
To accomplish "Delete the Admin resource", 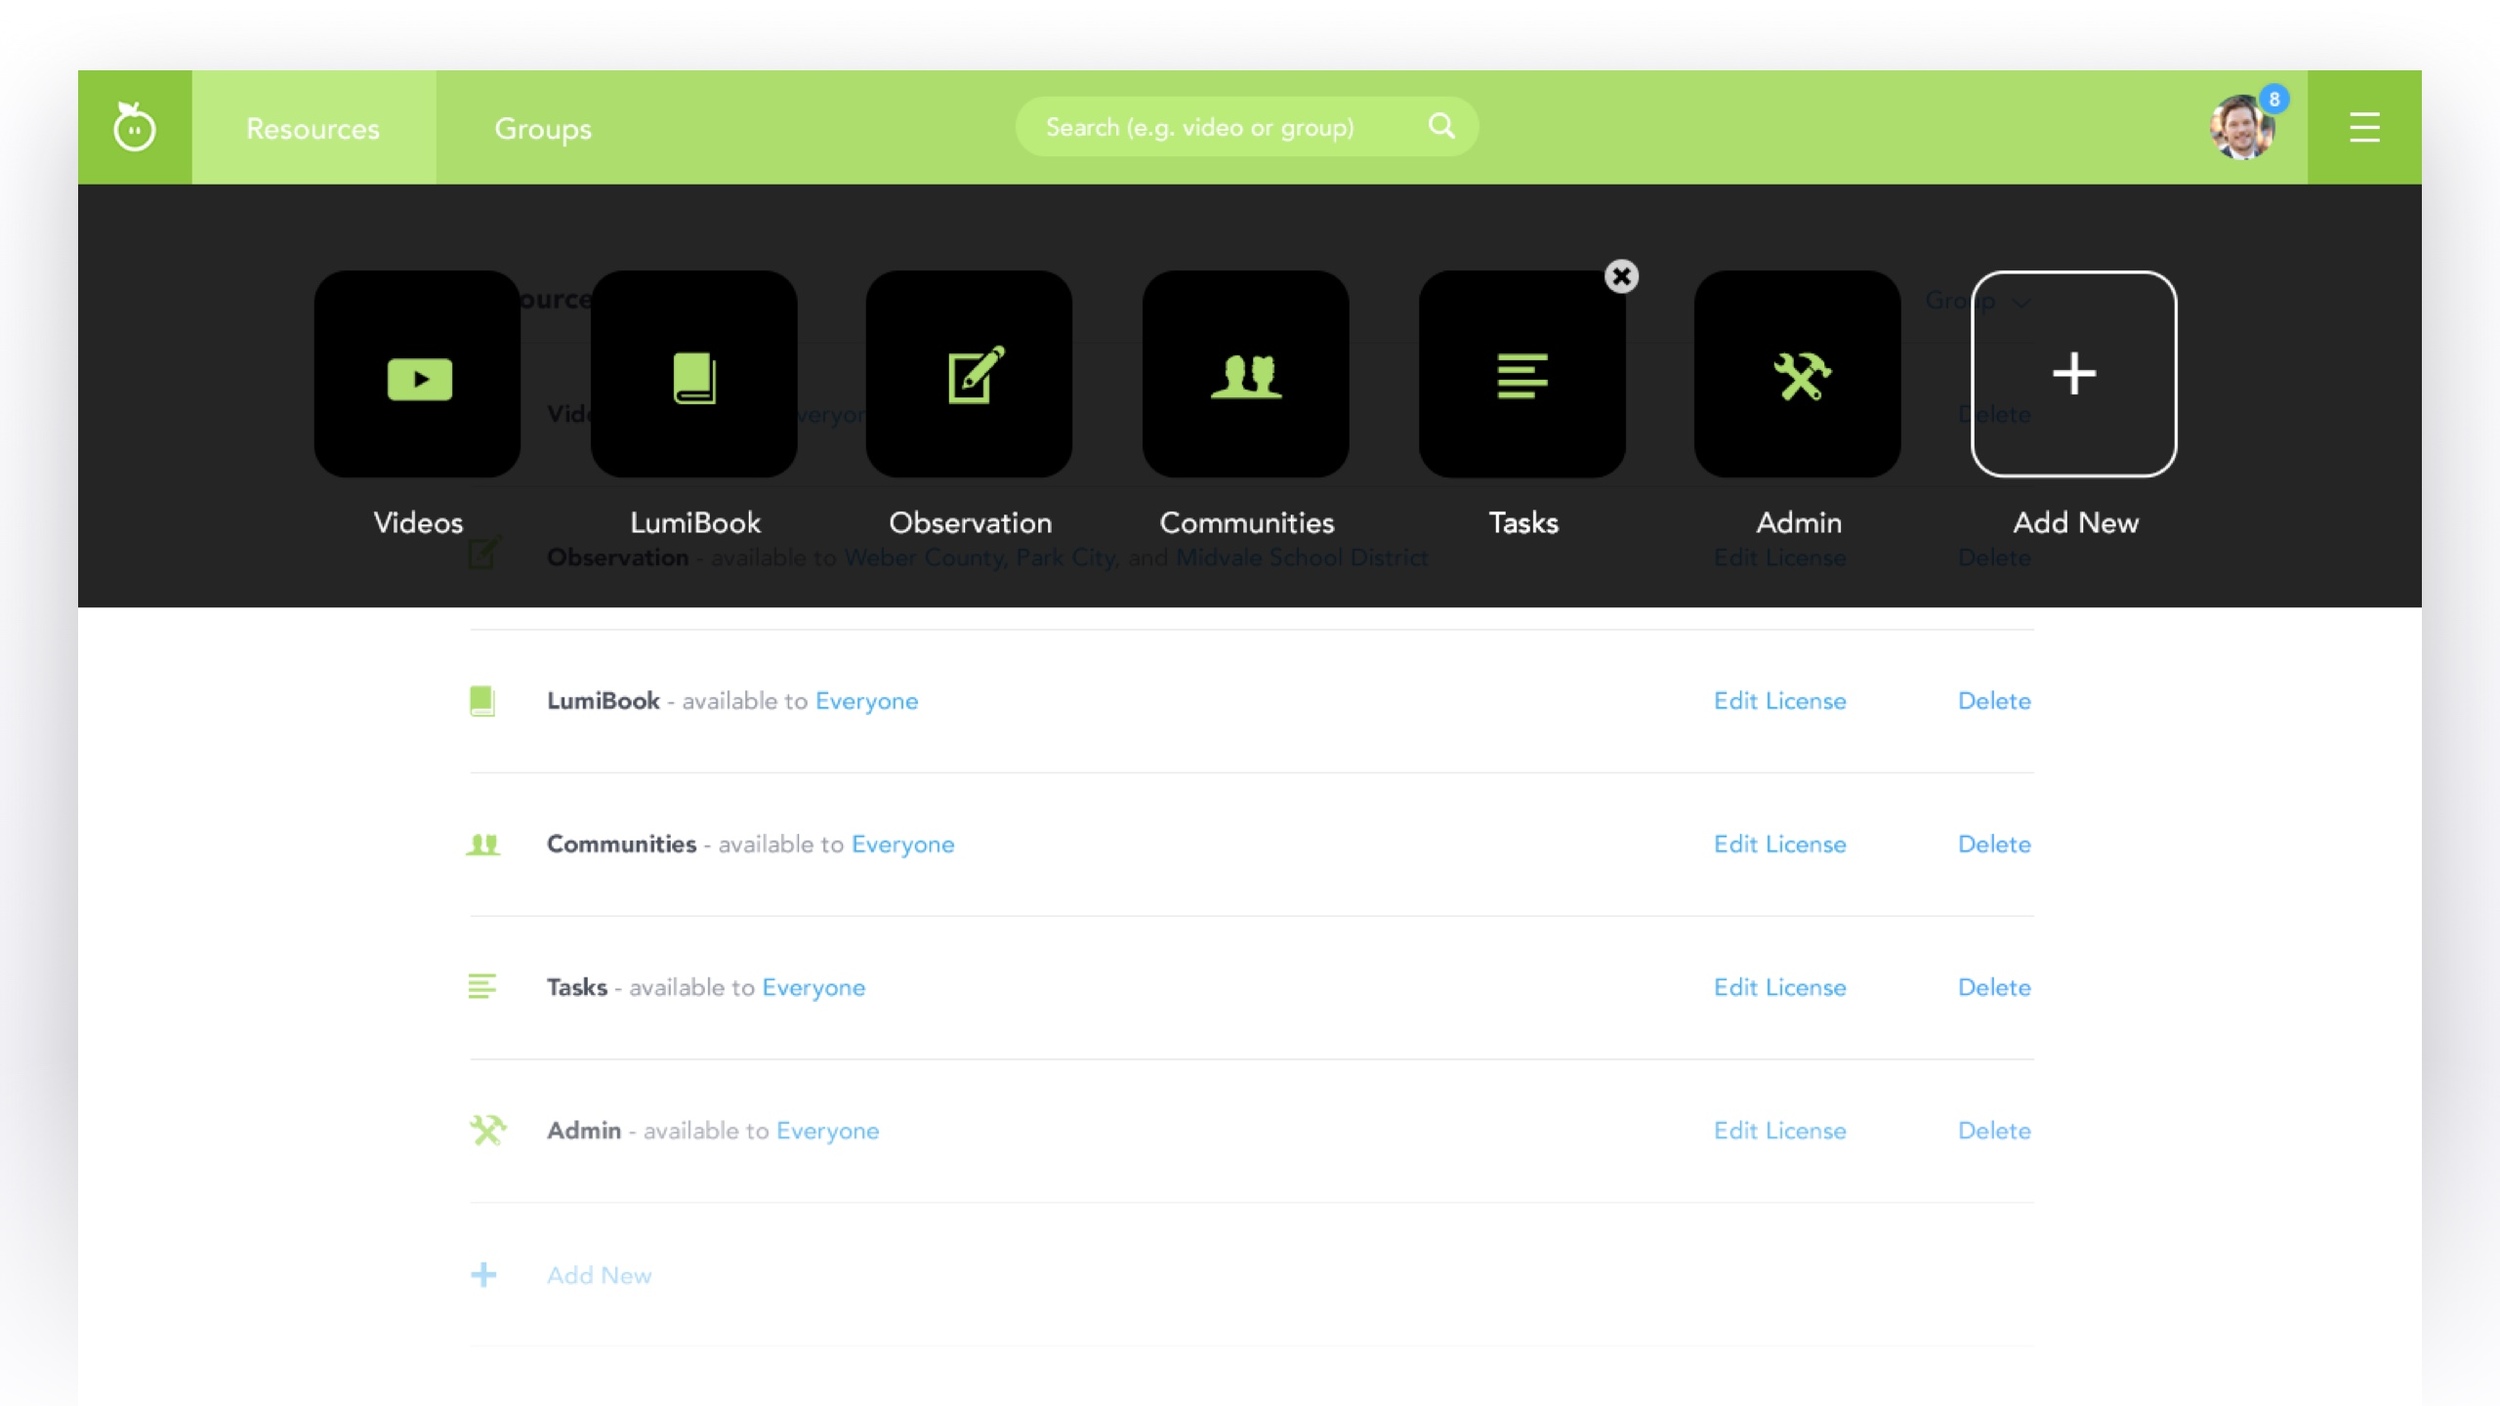I will click(x=1994, y=1130).
